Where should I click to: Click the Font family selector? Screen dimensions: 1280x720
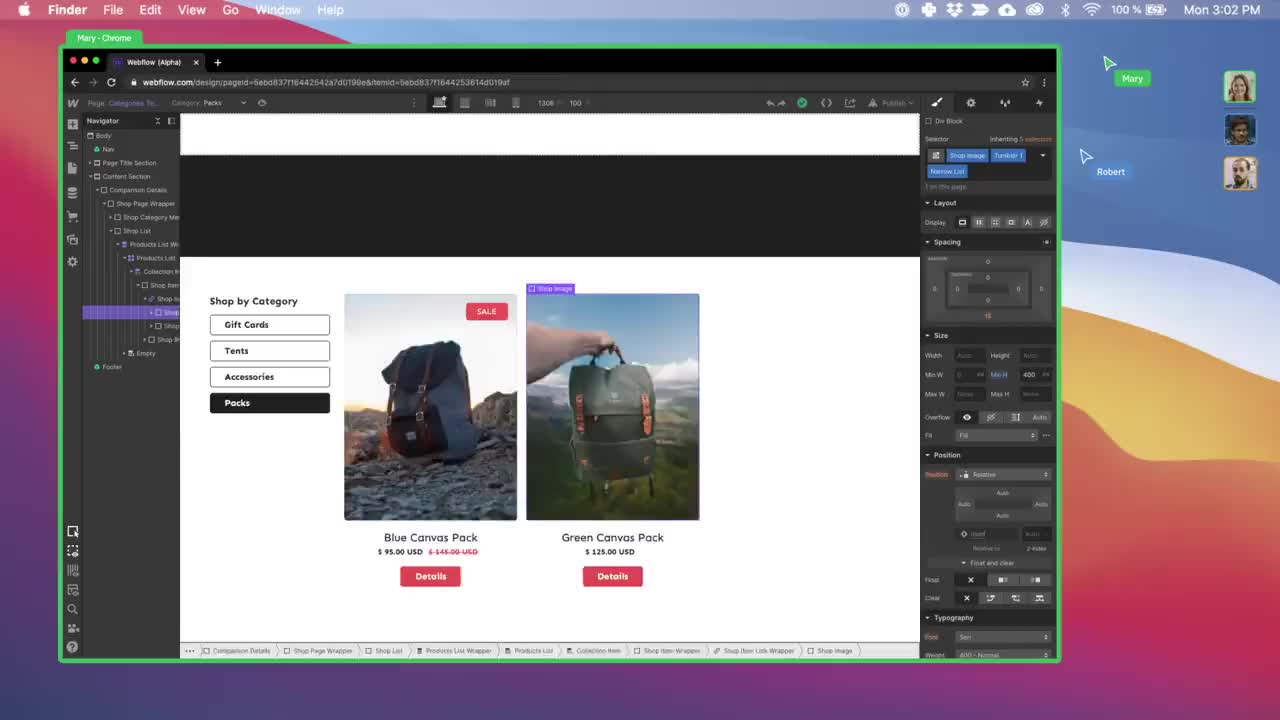tap(1003, 637)
